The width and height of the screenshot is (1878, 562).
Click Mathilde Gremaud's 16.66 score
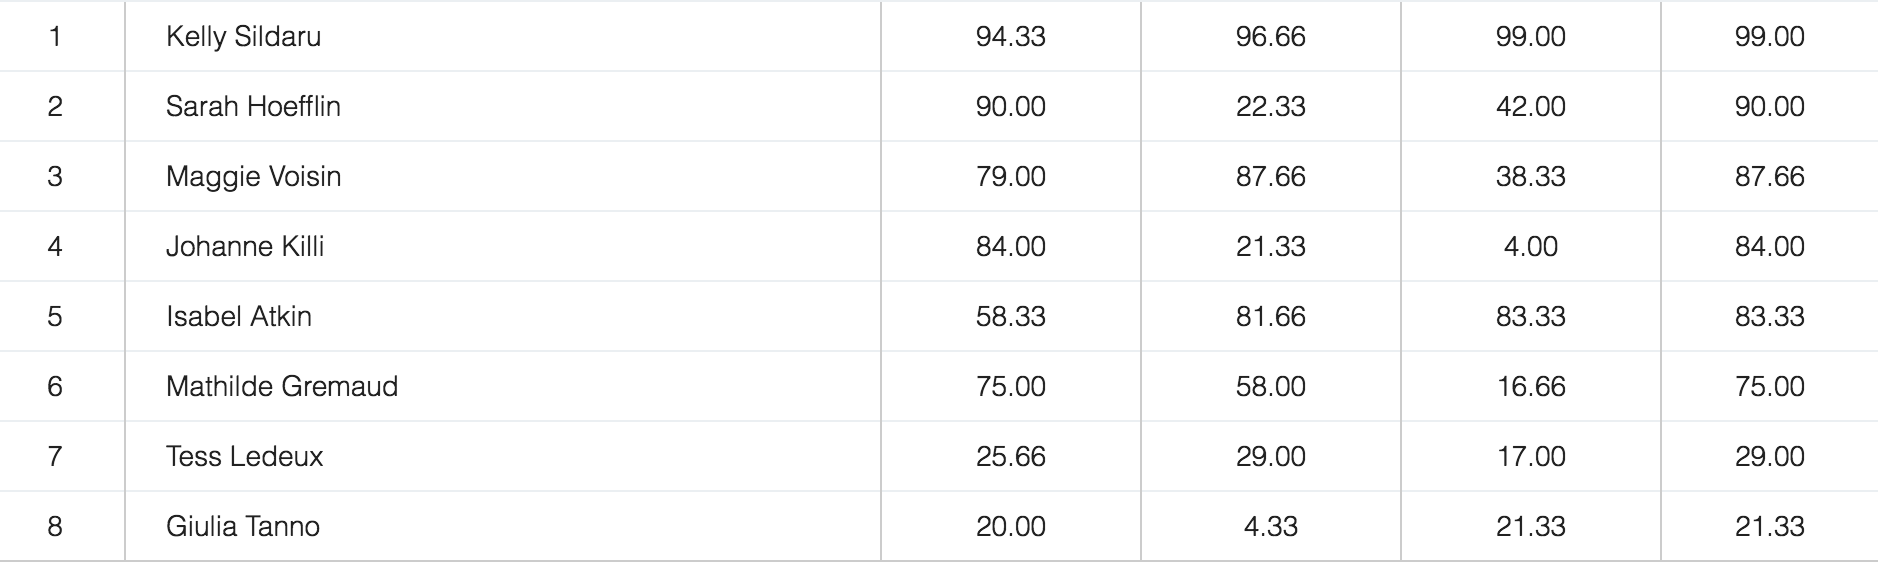1530,387
